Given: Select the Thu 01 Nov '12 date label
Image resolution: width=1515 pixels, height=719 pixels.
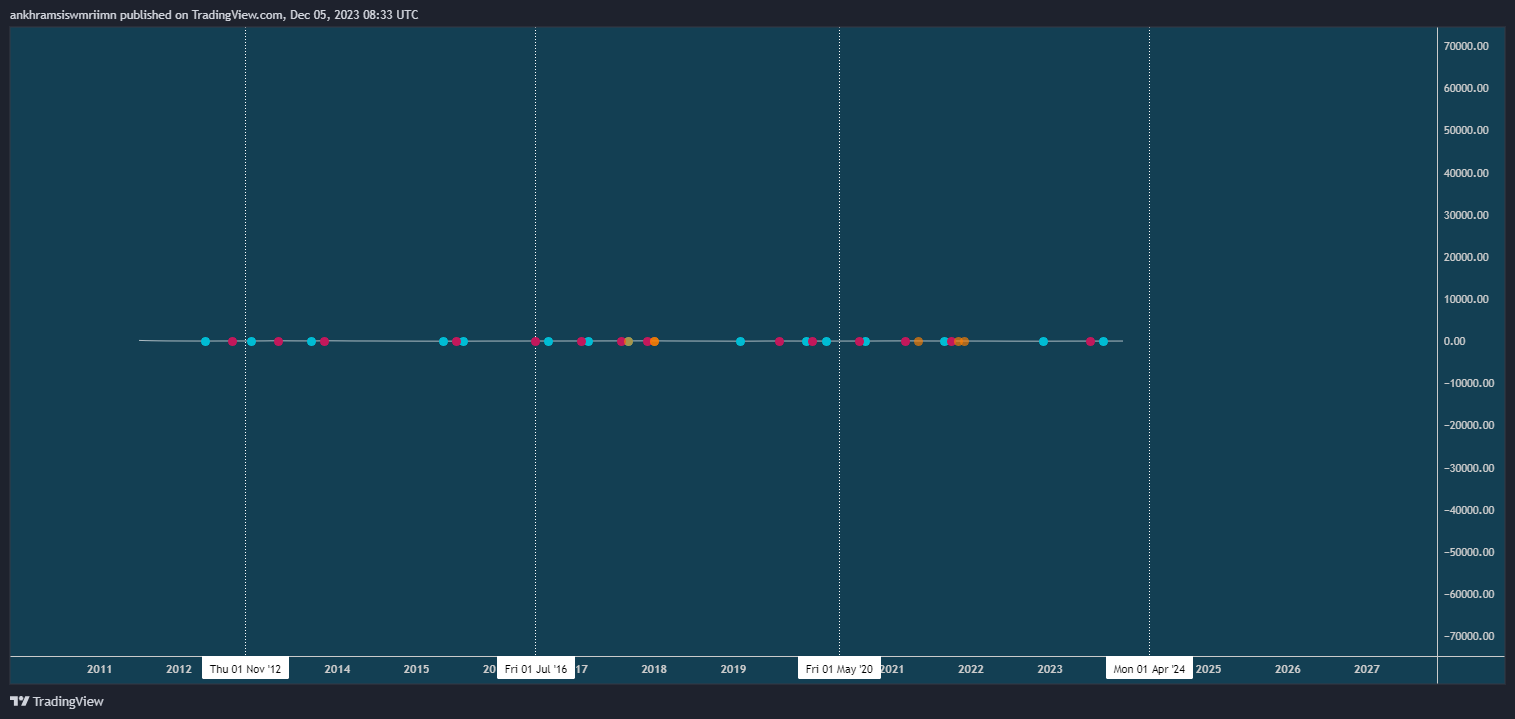Looking at the screenshot, I should [245, 669].
